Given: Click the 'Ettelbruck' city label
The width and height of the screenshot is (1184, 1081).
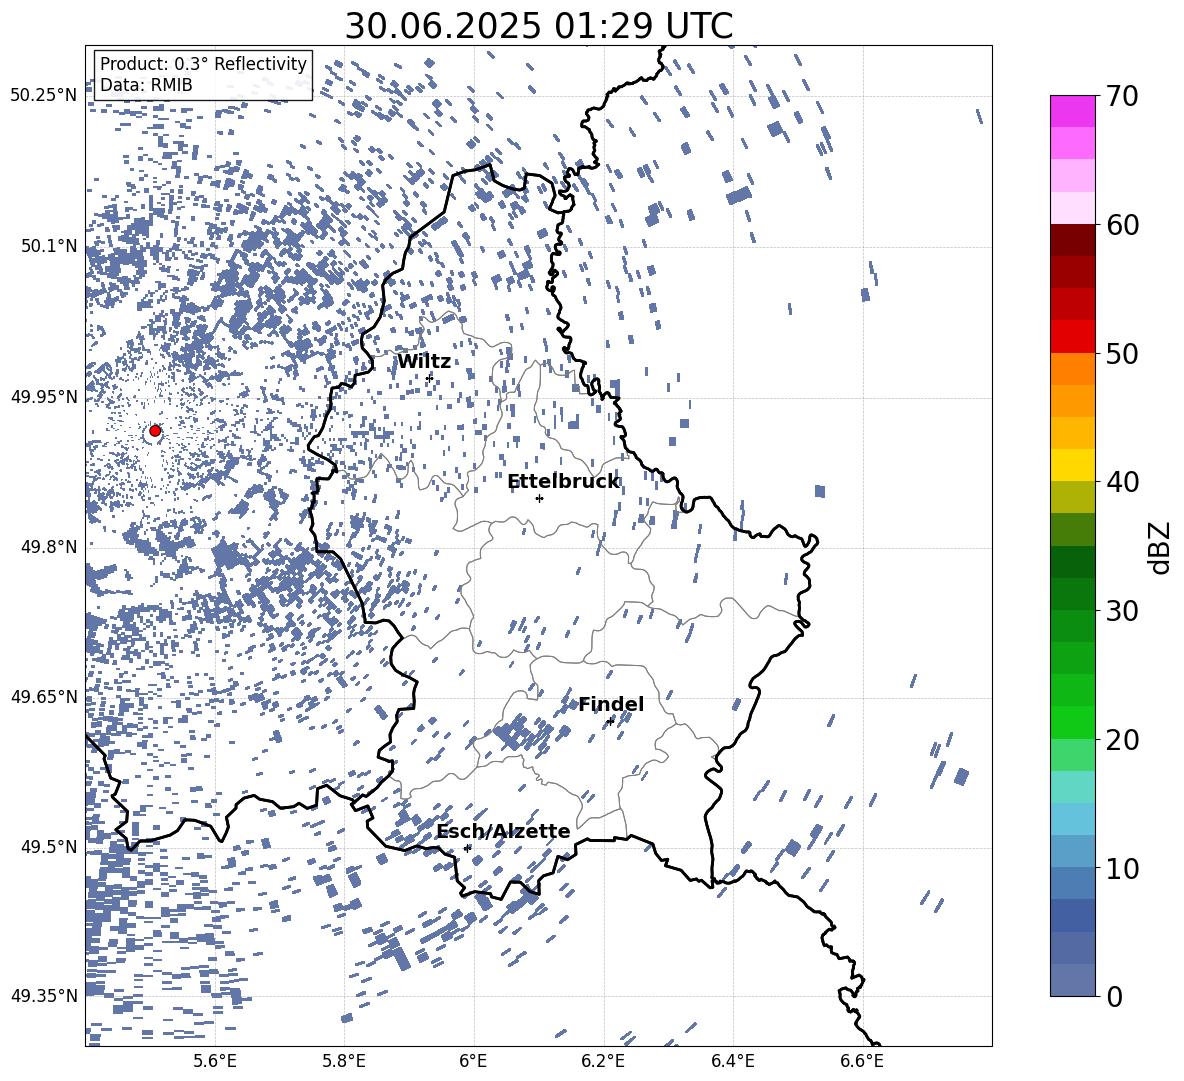Looking at the screenshot, I should [563, 482].
